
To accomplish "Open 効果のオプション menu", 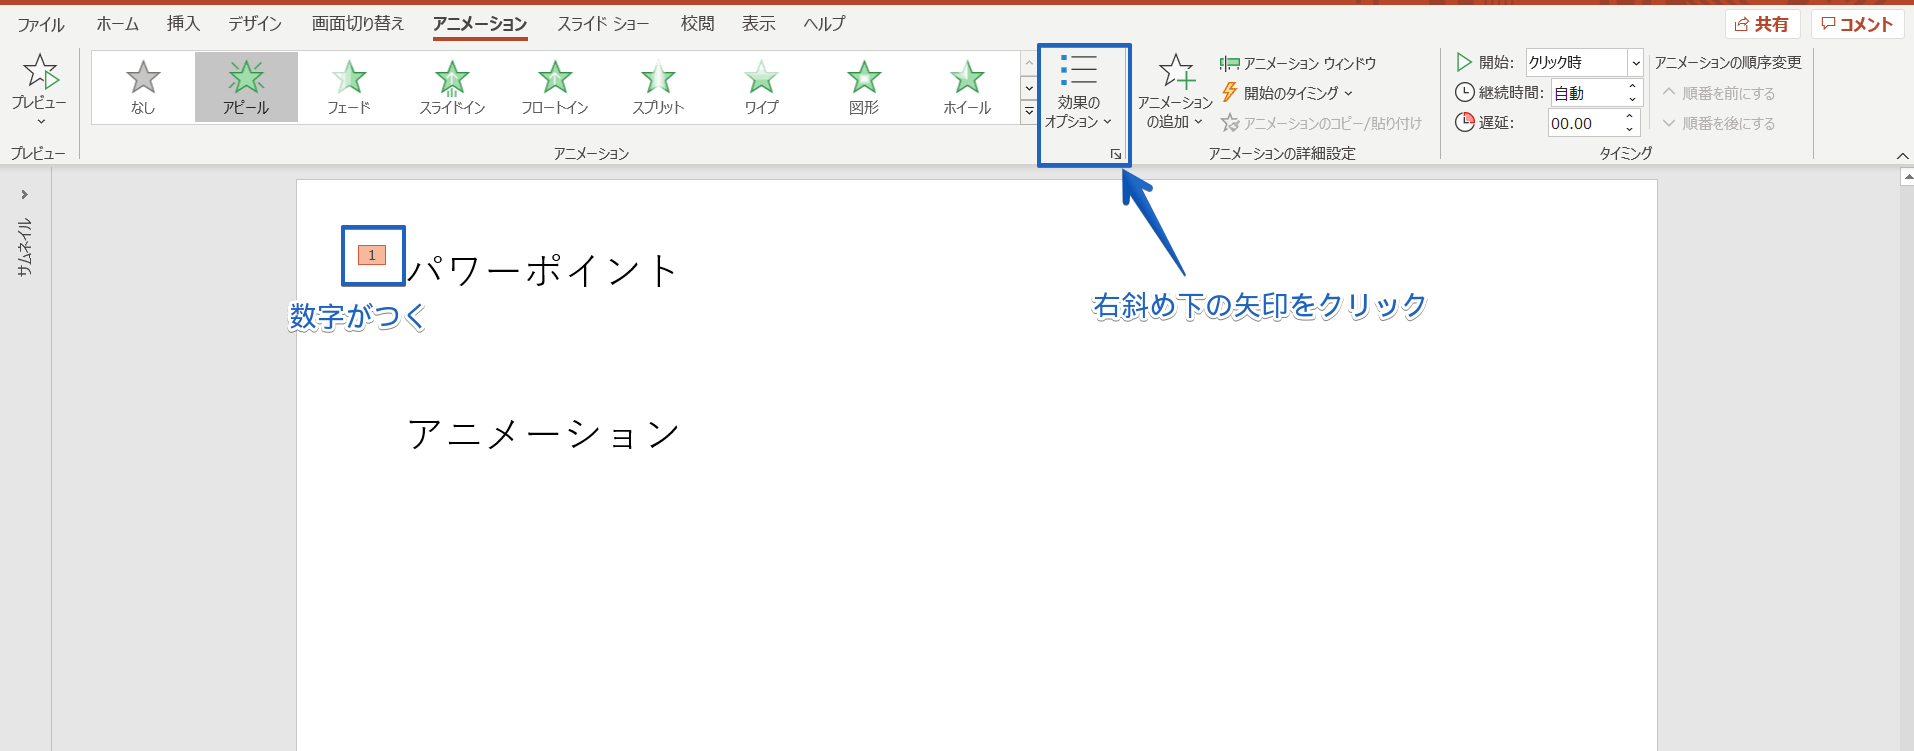I will click(1079, 92).
